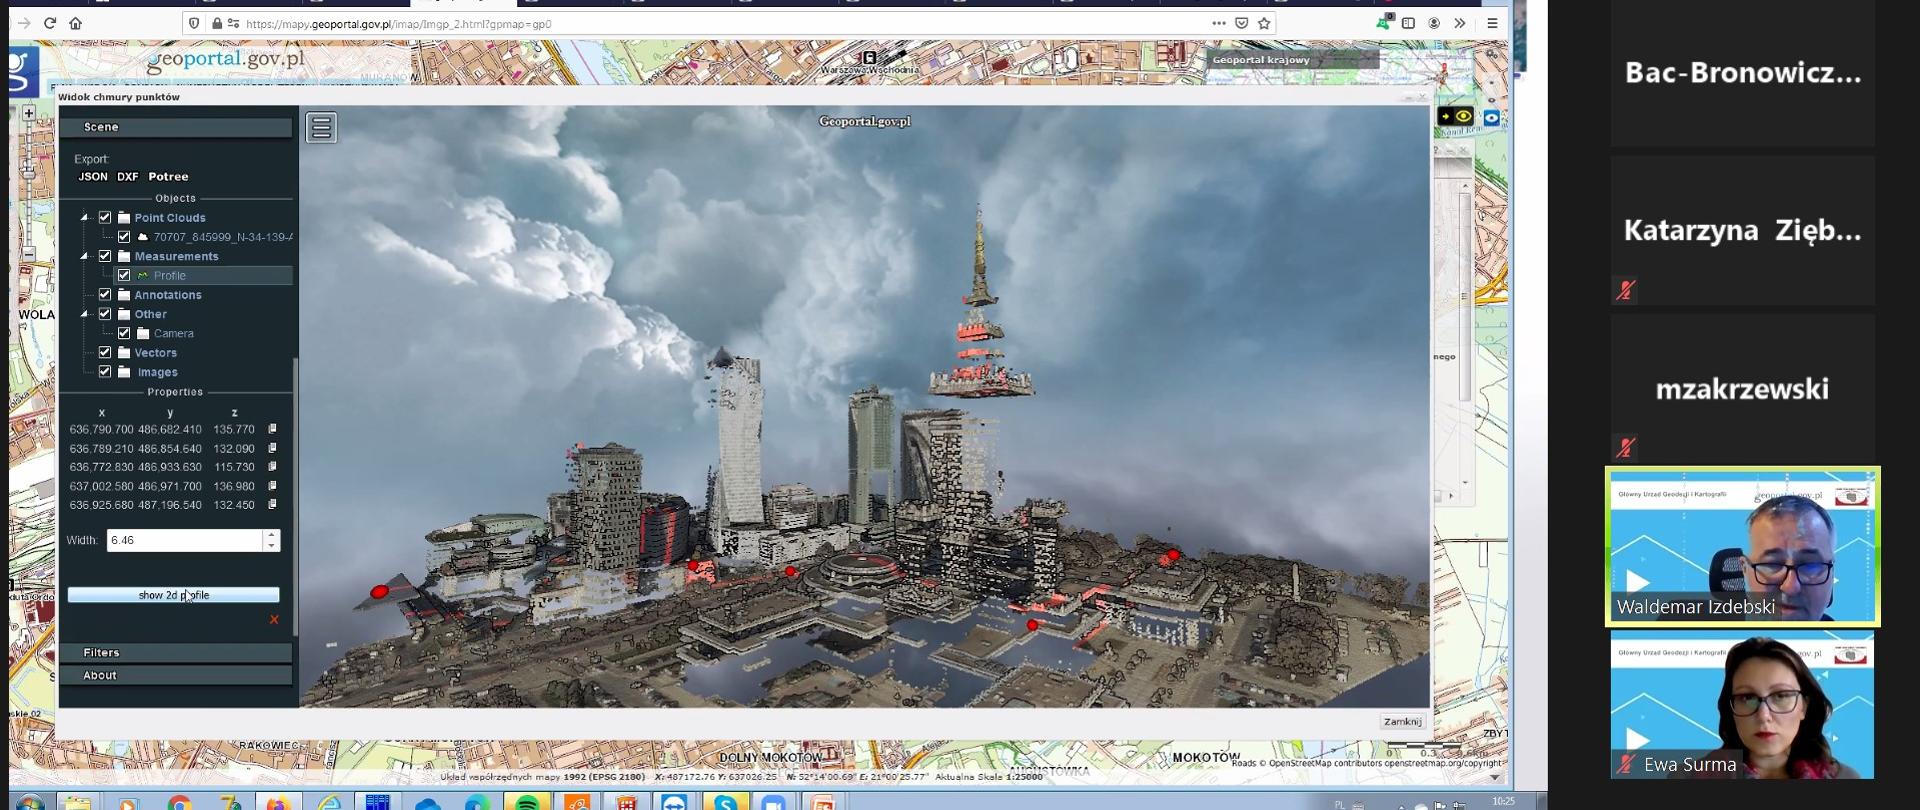Image resolution: width=1920 pixels, height=810 pixels.
Task: Collapse the Measurements tree node
Action: (x=85, y=256)
